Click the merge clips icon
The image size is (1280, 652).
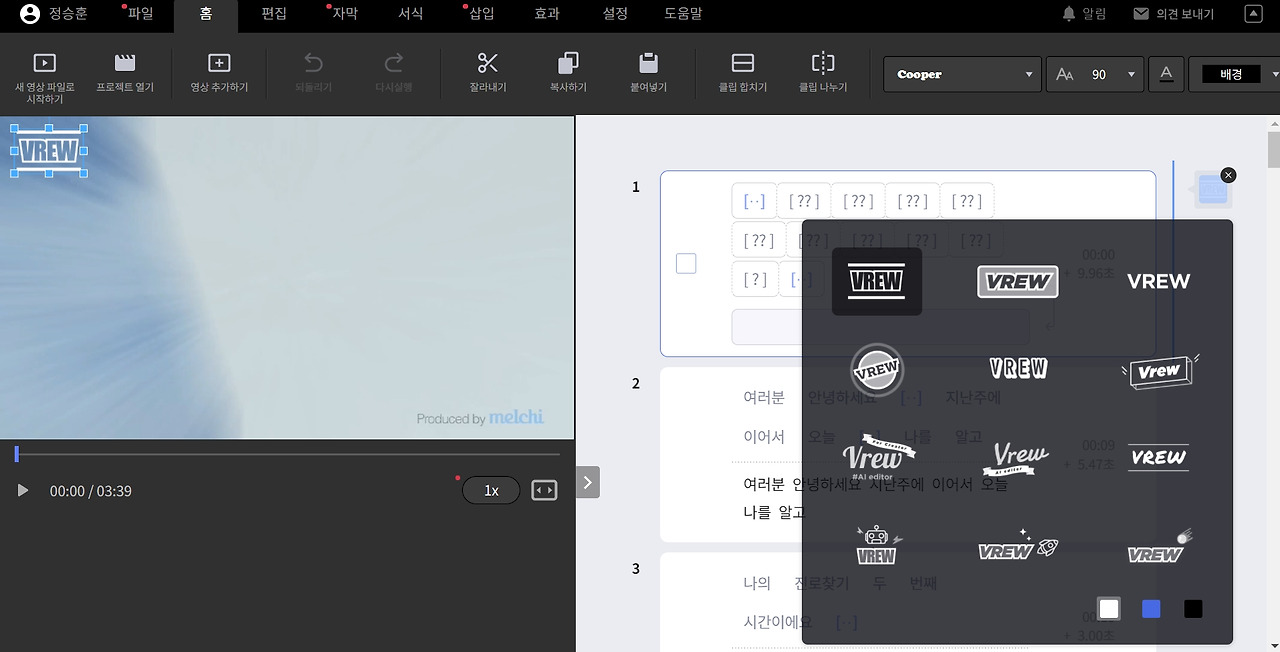[x=743, y=63]
